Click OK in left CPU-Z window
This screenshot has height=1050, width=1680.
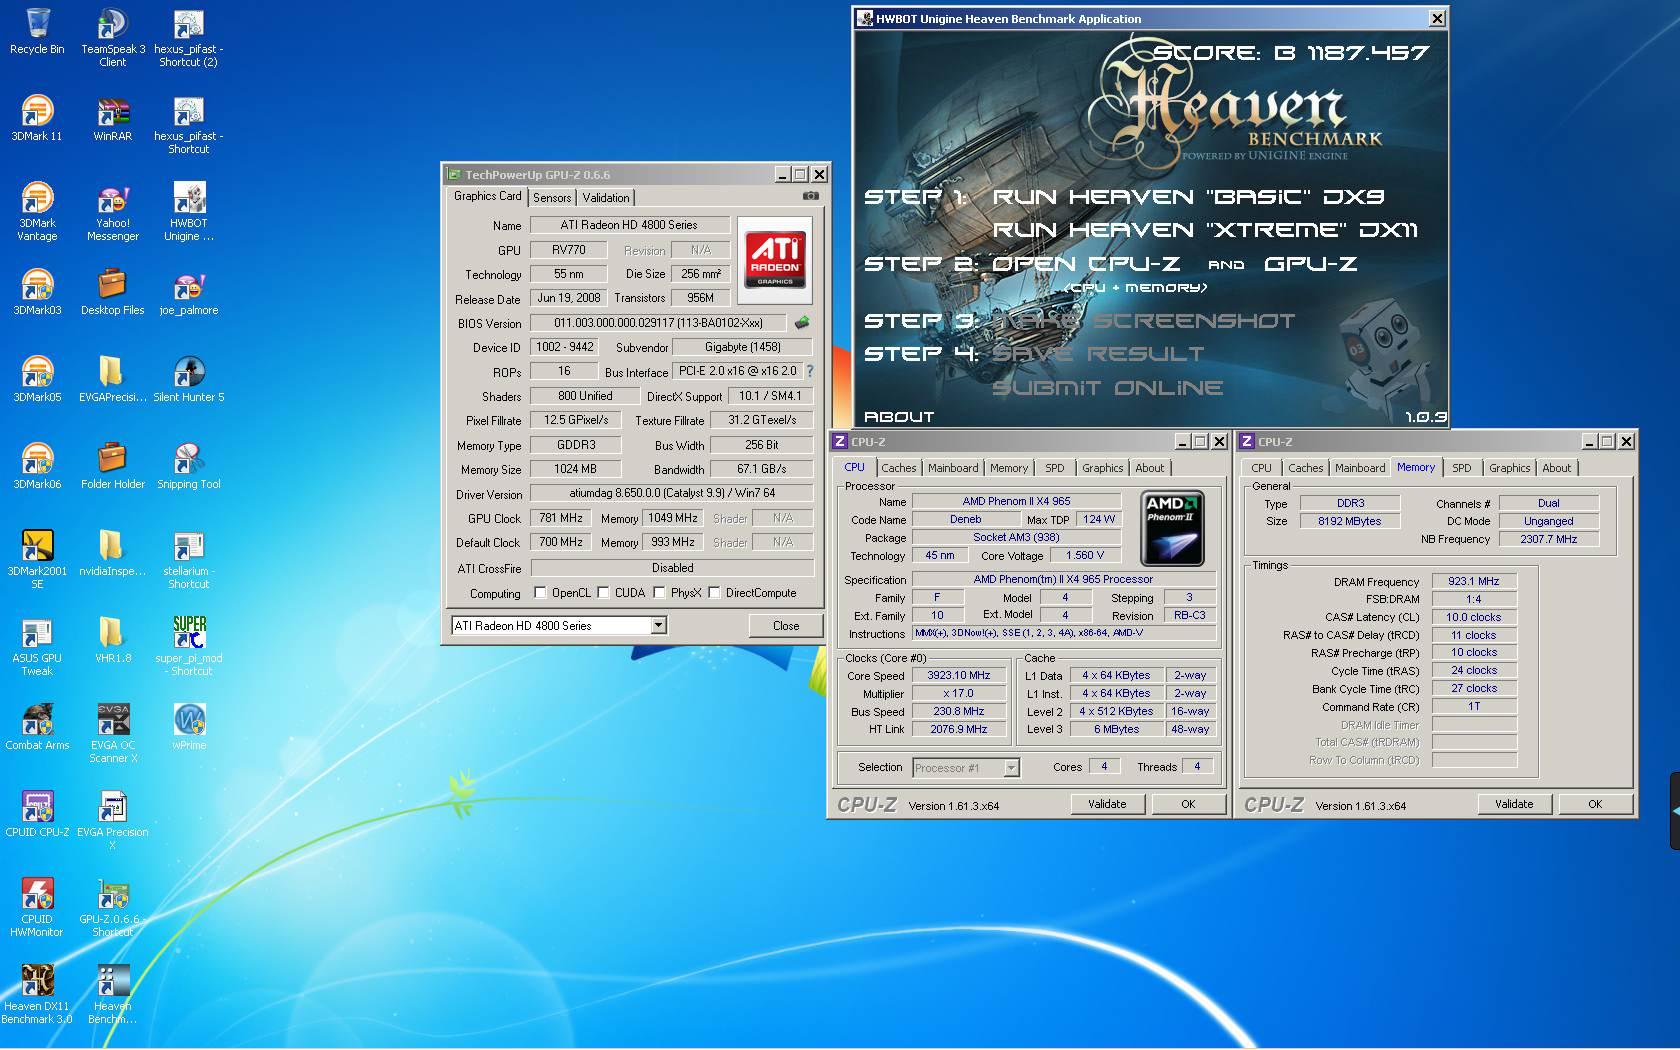1188,804
